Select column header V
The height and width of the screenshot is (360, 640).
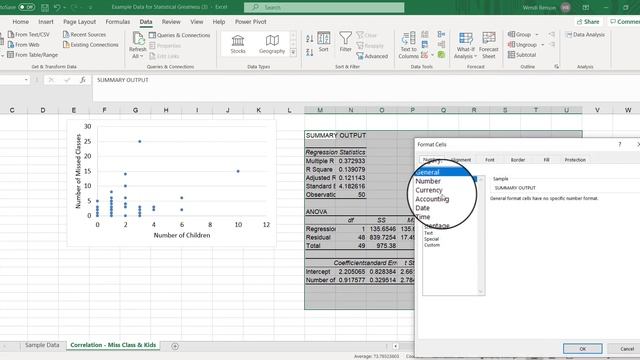pyautogui.click(x=597, y=110)
